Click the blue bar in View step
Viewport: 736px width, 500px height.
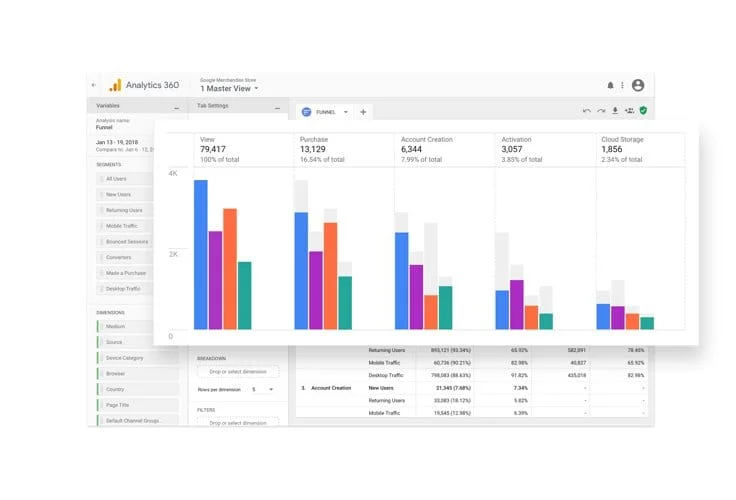pos(201,254)
